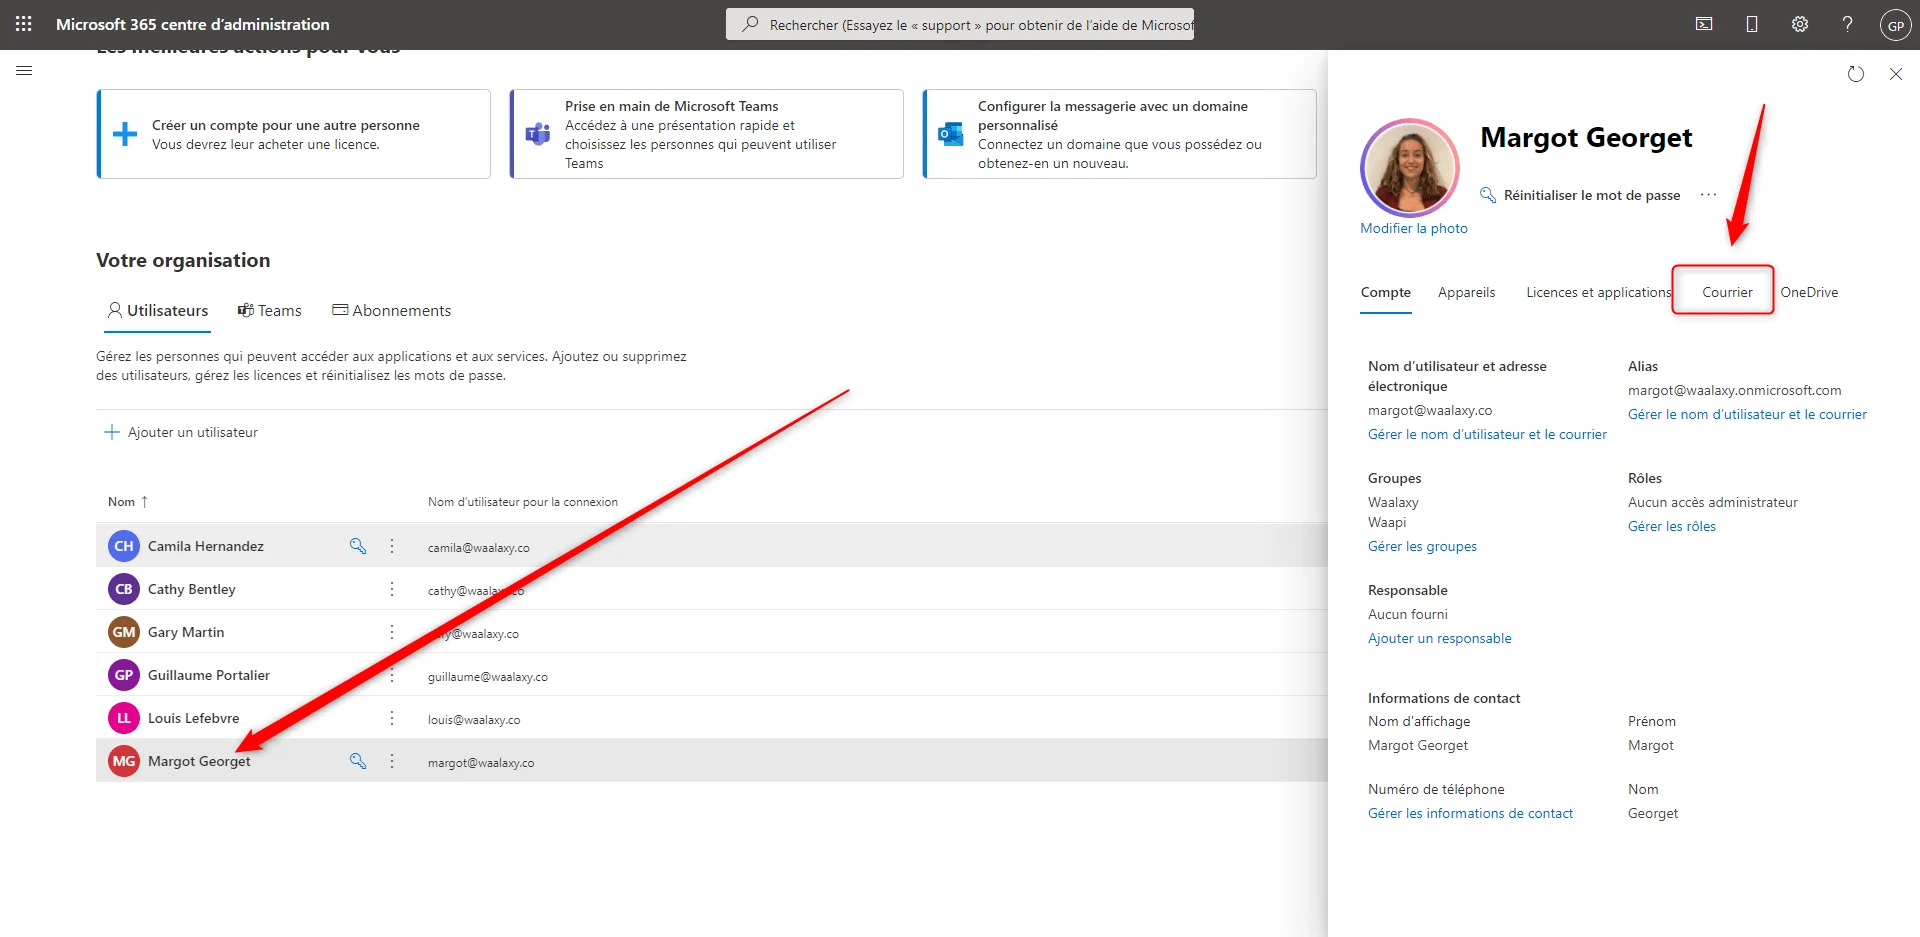Click the Outlook icon on domain card
This screenshot has width=1920, height=937.
951,134
